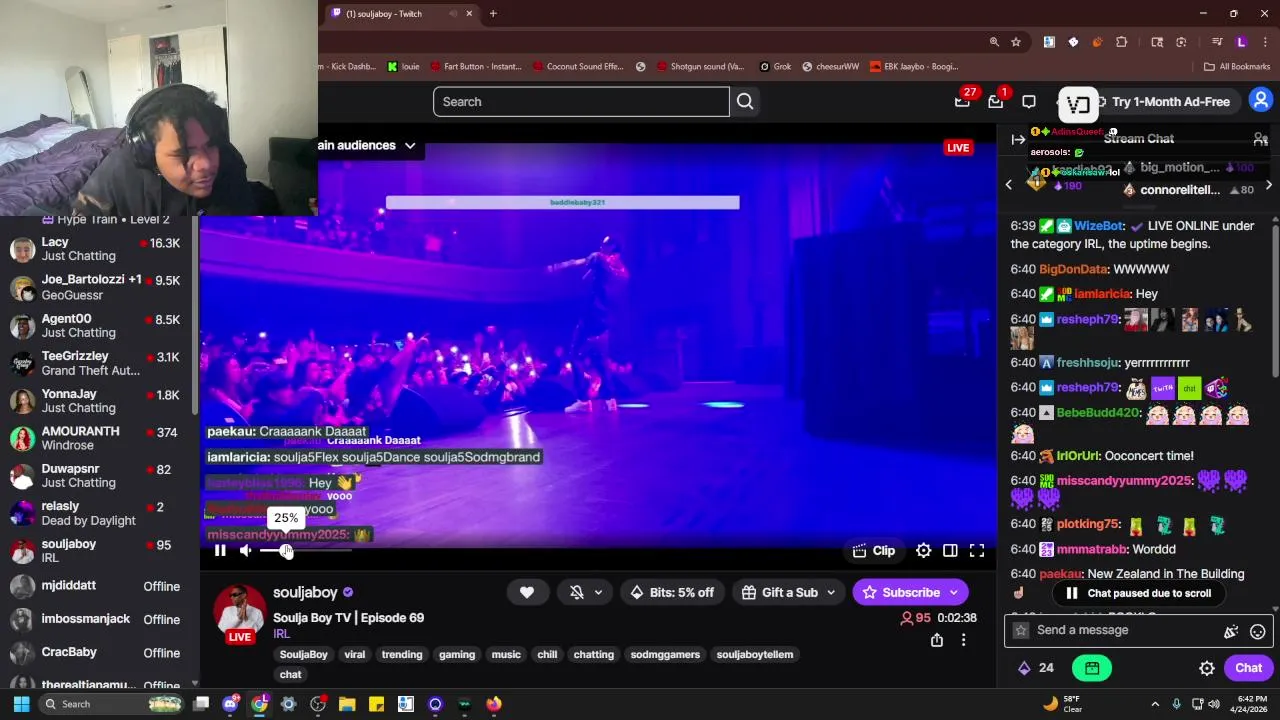
Task: Open Joe_Bartolozzi channel in the sidebar
Action: [x=97, y=287]
